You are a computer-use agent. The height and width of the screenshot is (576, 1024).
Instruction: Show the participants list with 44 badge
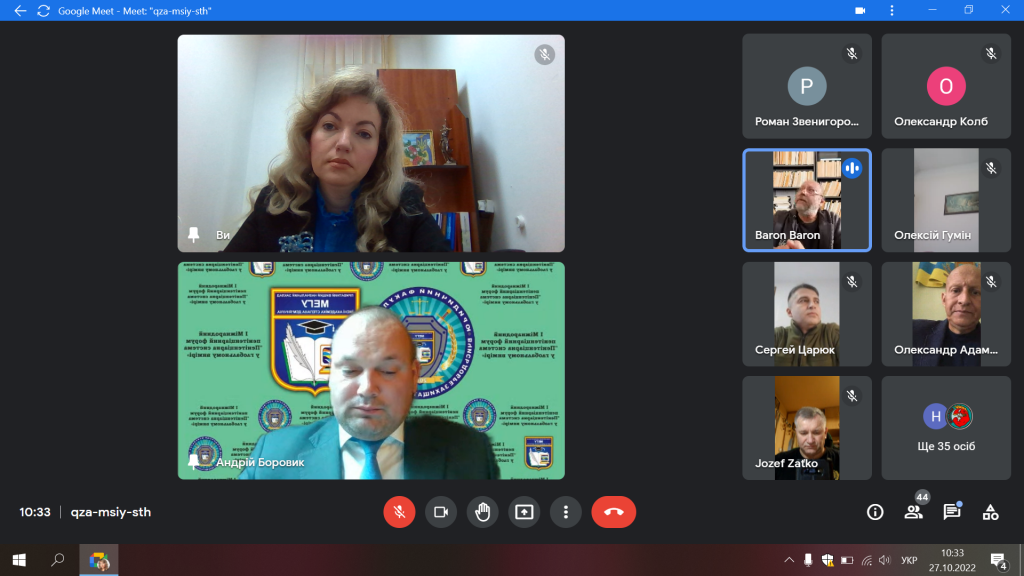point(914,511)
